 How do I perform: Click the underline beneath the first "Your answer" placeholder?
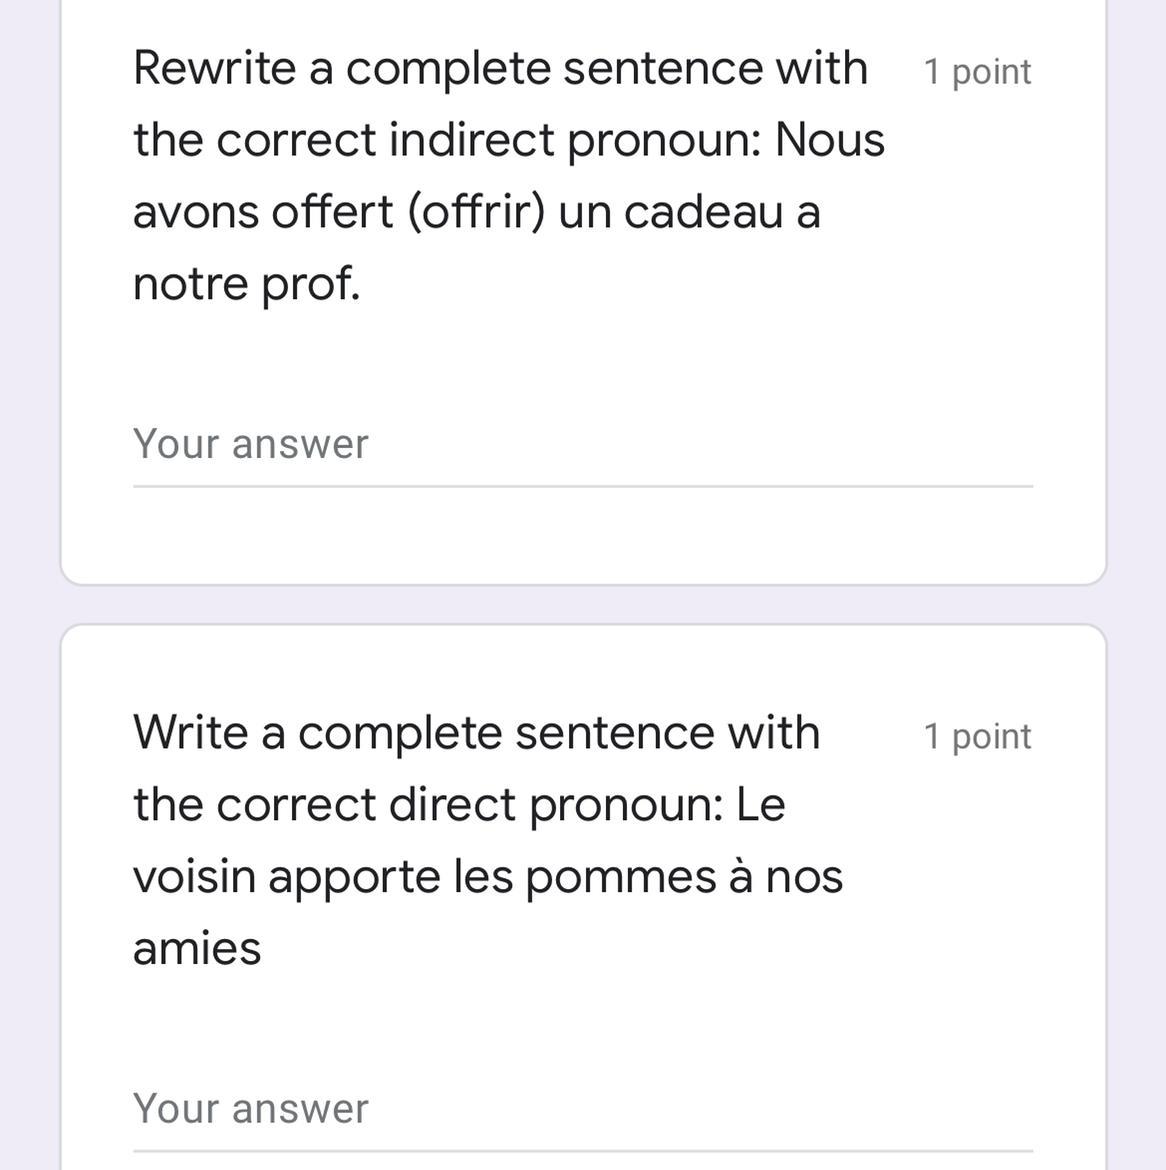pyautogui.click(x=583, y=487)
